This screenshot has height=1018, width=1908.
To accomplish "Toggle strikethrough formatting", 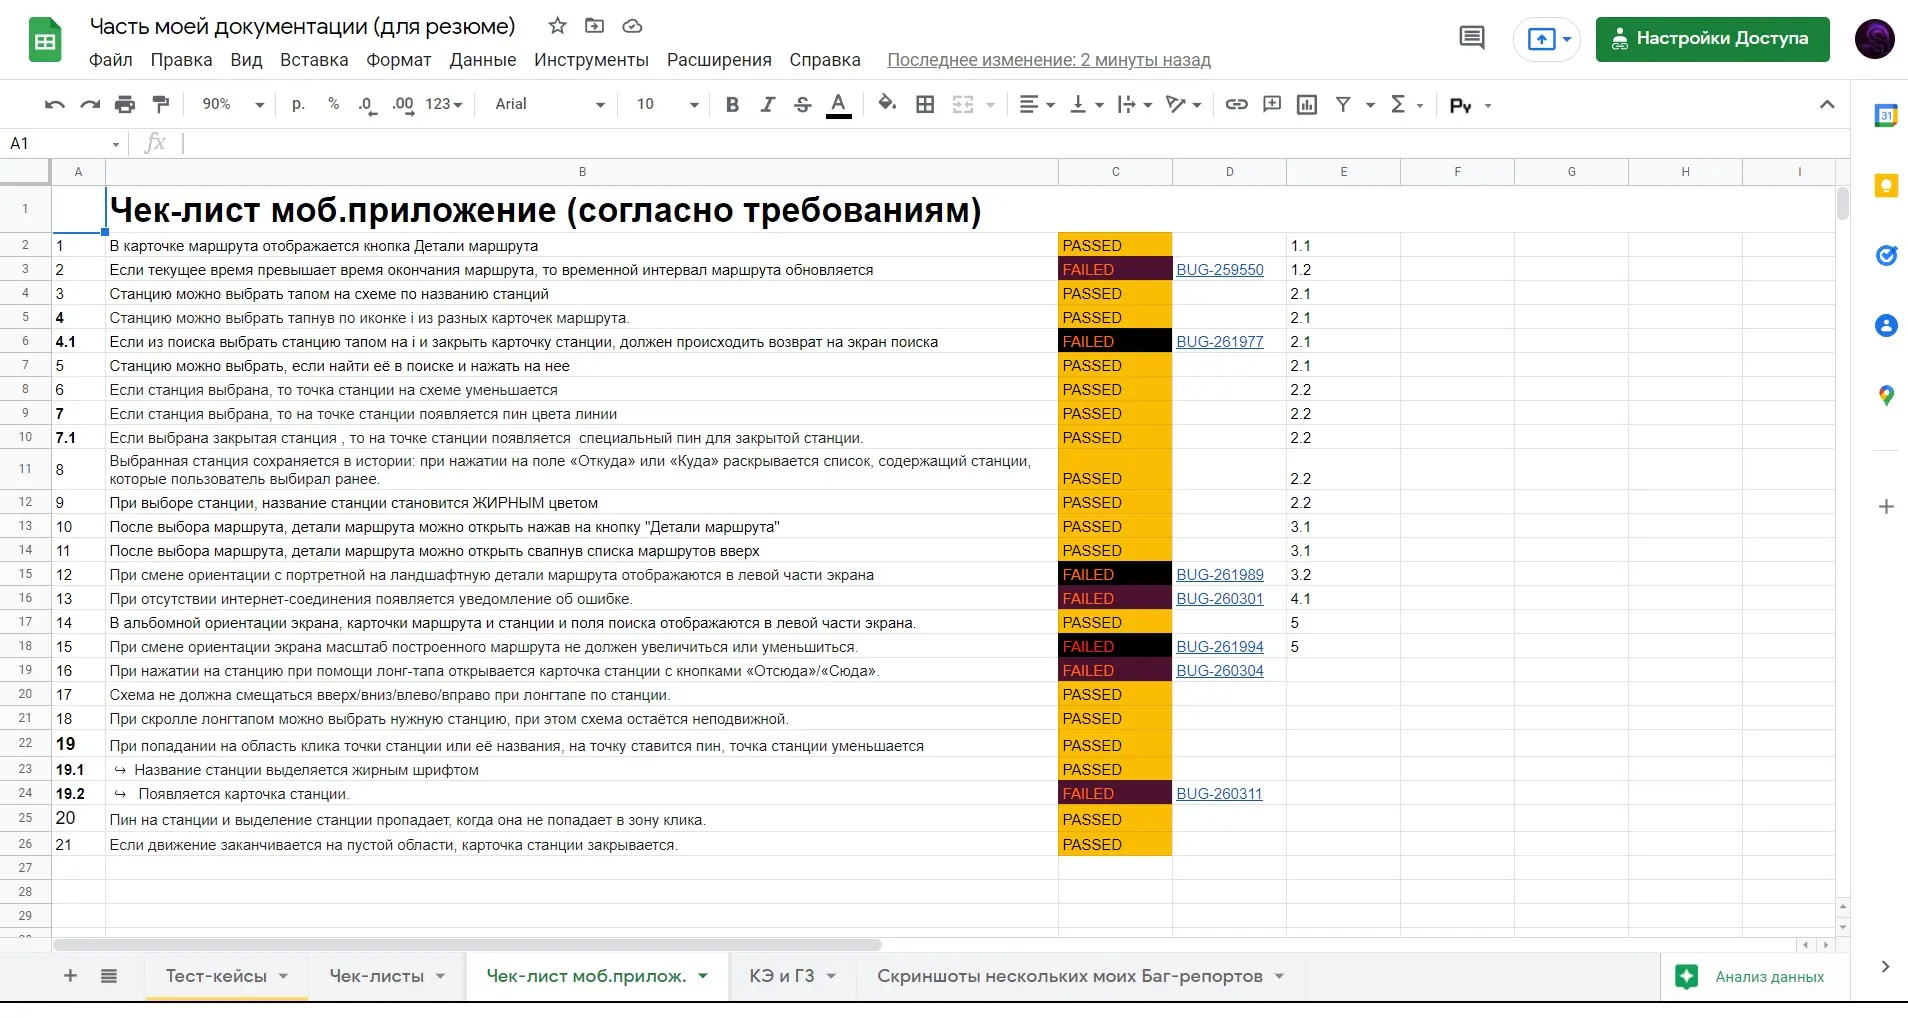I will click(x=802, y=105).
